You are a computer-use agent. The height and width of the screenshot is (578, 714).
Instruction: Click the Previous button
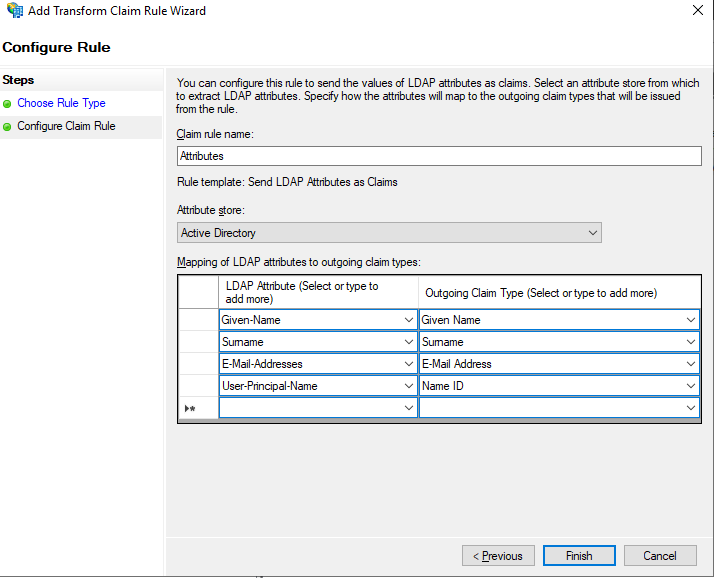click(x=498, y=556)
